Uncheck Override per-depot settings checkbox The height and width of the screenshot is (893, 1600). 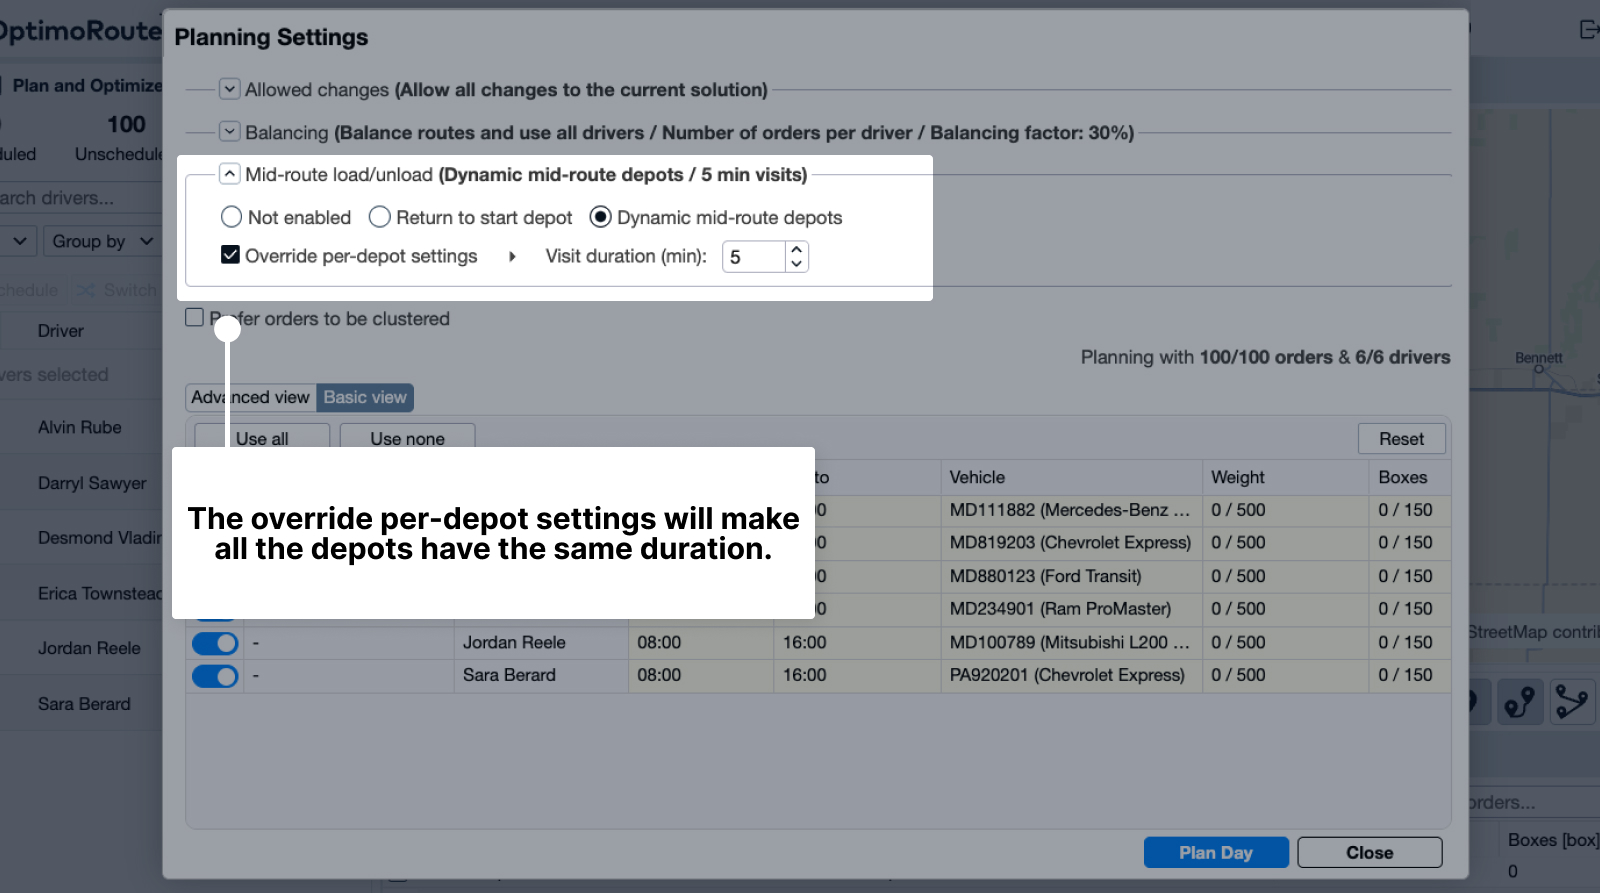230,255
